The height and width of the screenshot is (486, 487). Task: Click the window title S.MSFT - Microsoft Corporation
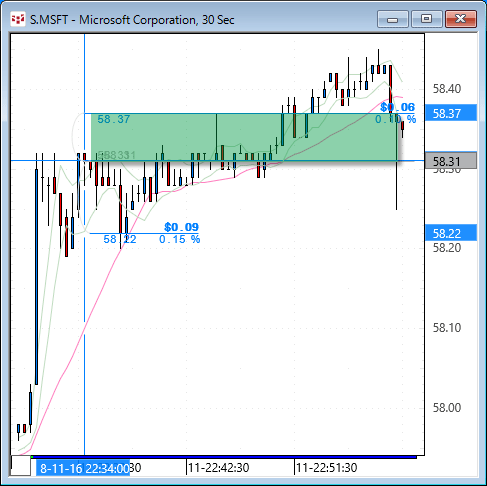132,20
